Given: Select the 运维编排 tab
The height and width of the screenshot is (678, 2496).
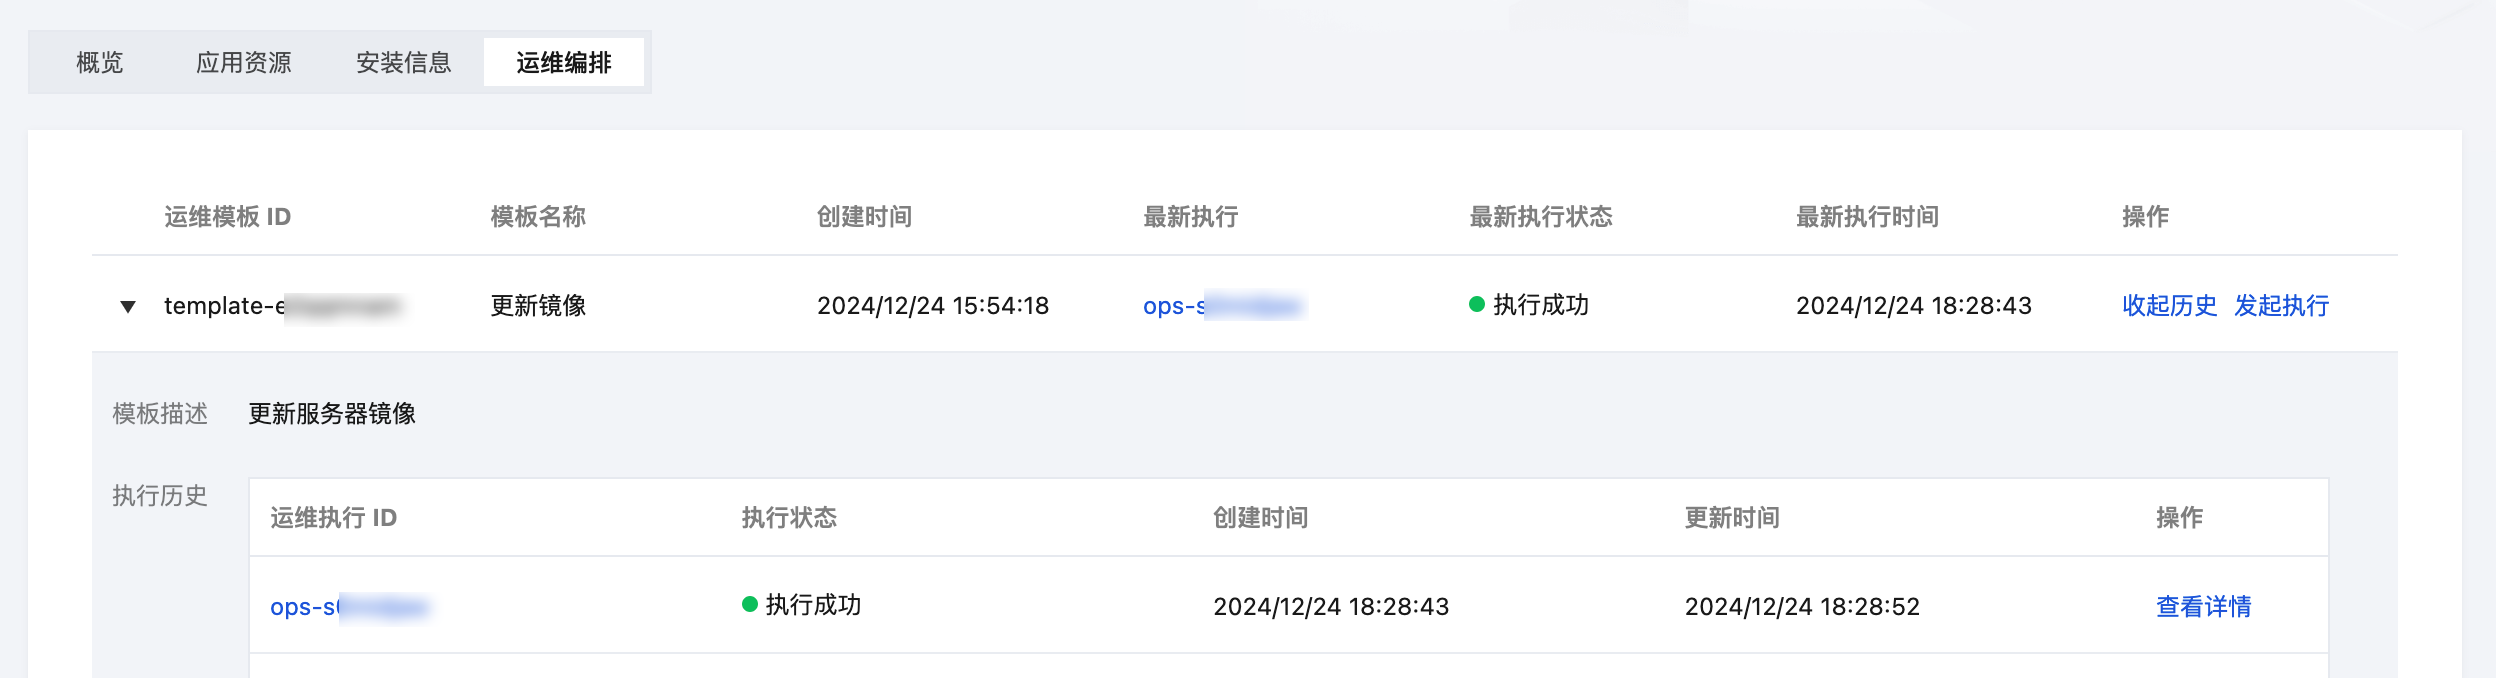Looking at the screenshot, I should [x=564, y=62].
